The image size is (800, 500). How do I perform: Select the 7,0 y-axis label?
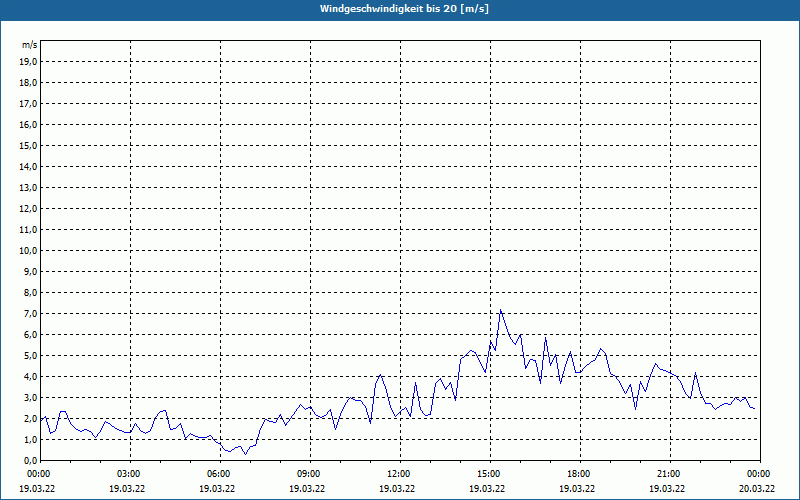(x=30, y=313)
